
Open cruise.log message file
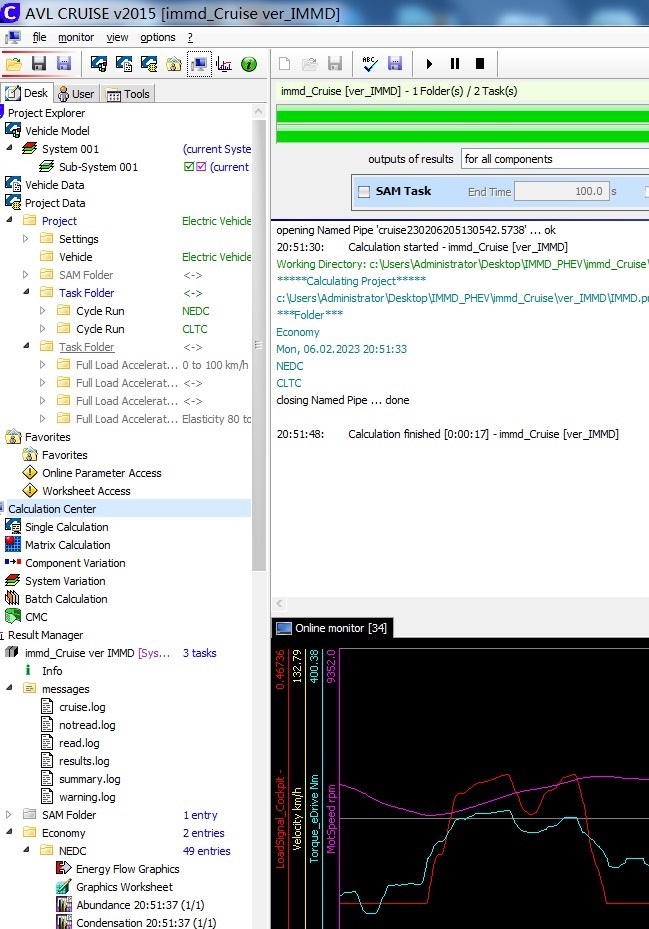pyautogui.click(x=82, y=707)
